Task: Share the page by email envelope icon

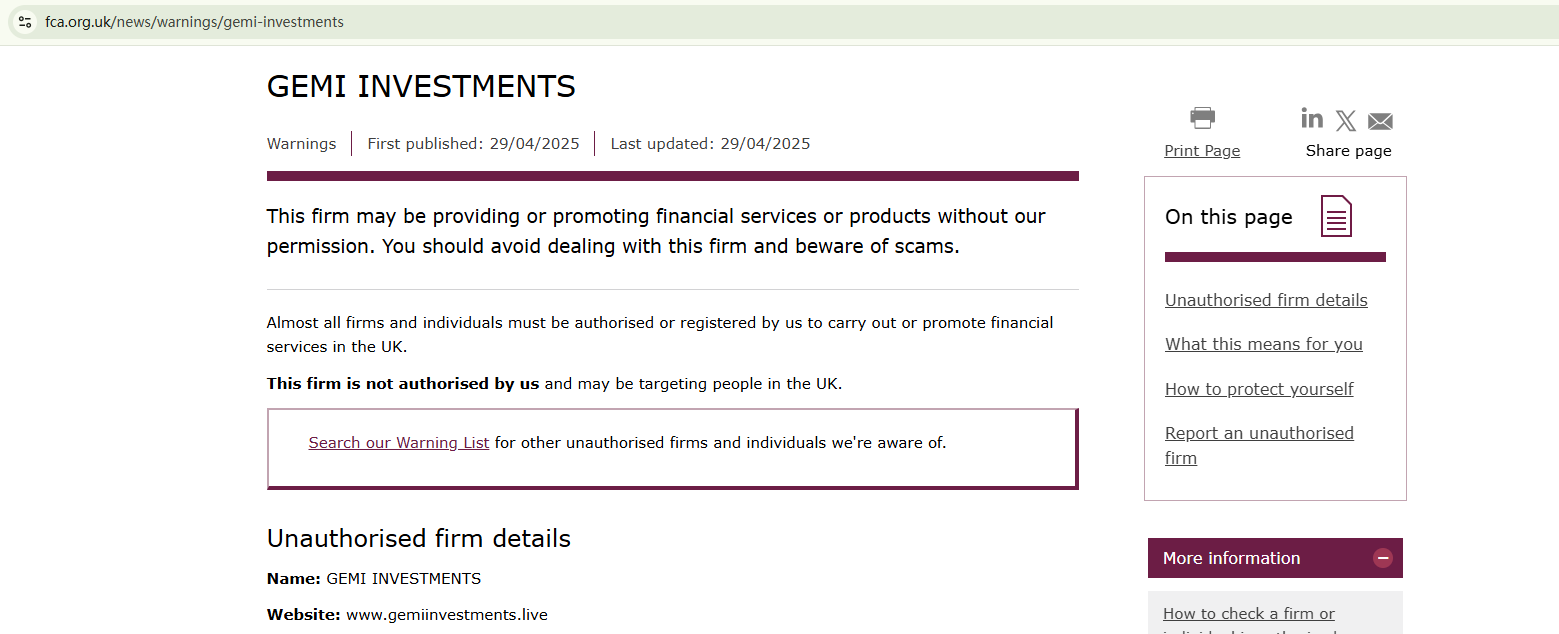Action: pos(1380,122)
